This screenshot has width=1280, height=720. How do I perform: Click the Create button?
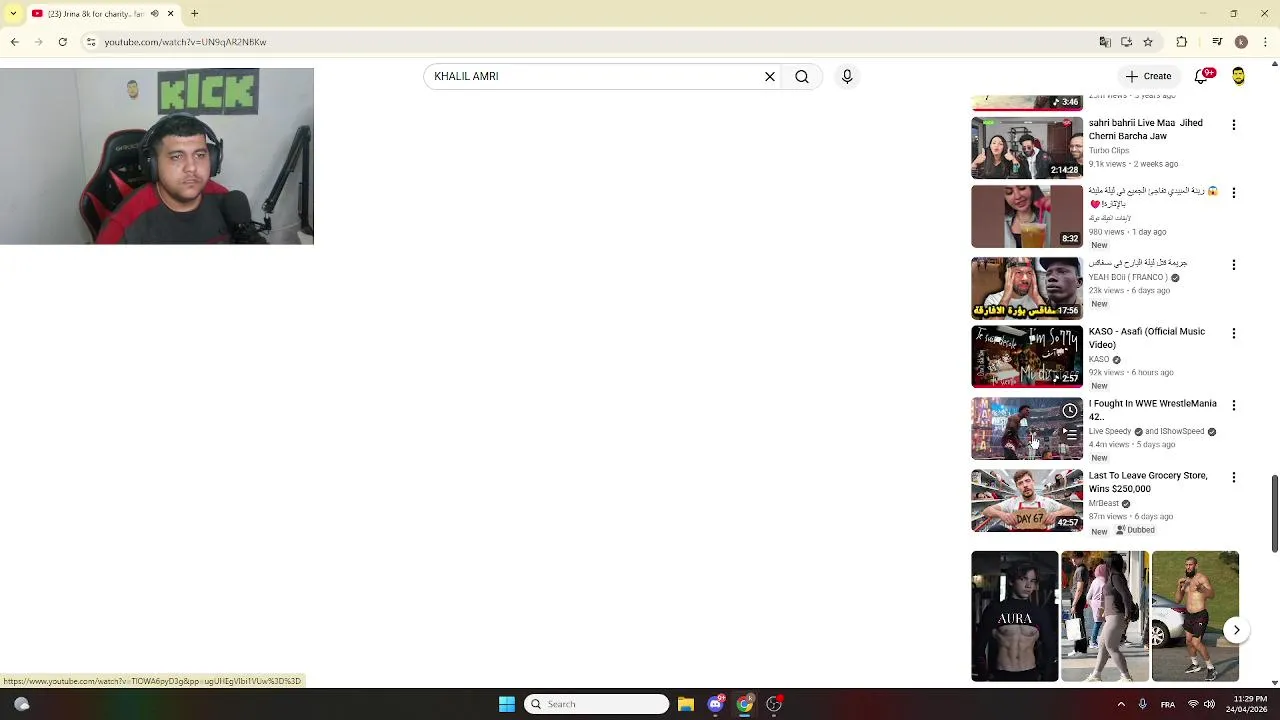click(1148, 76)
